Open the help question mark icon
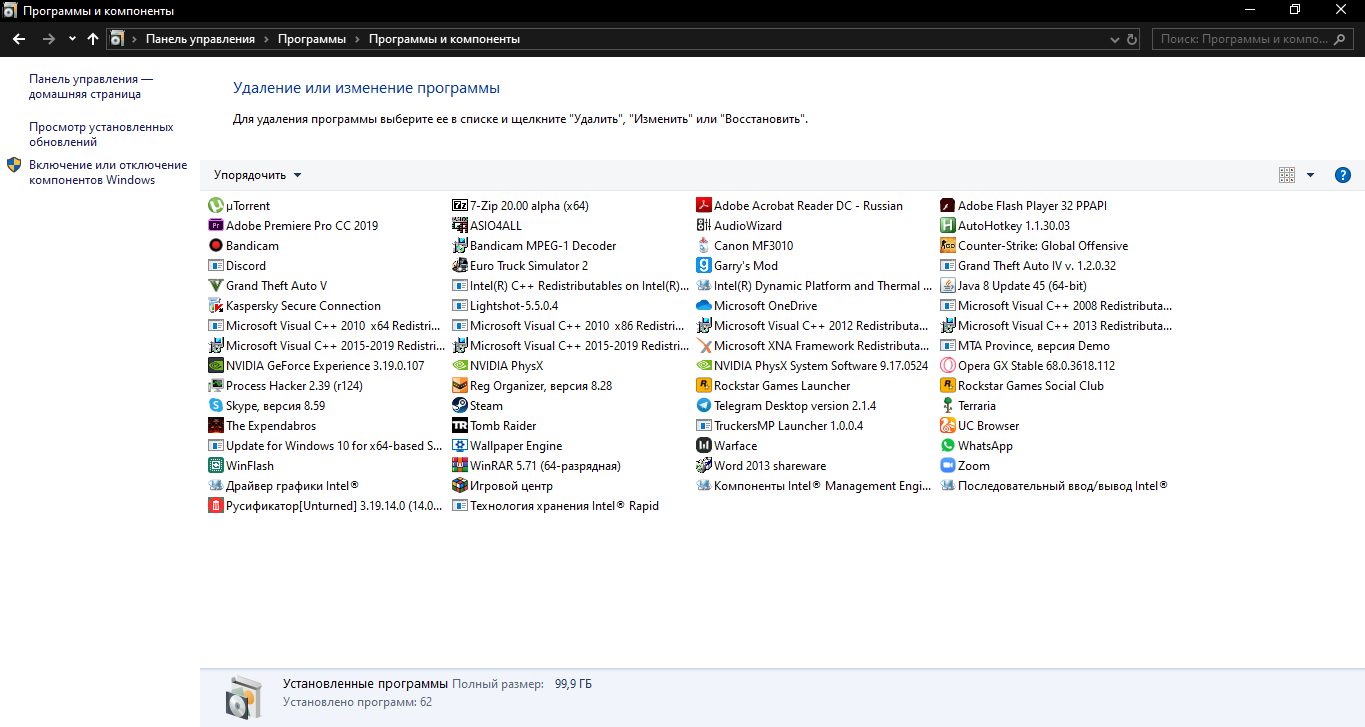 tap(1343, 175)
